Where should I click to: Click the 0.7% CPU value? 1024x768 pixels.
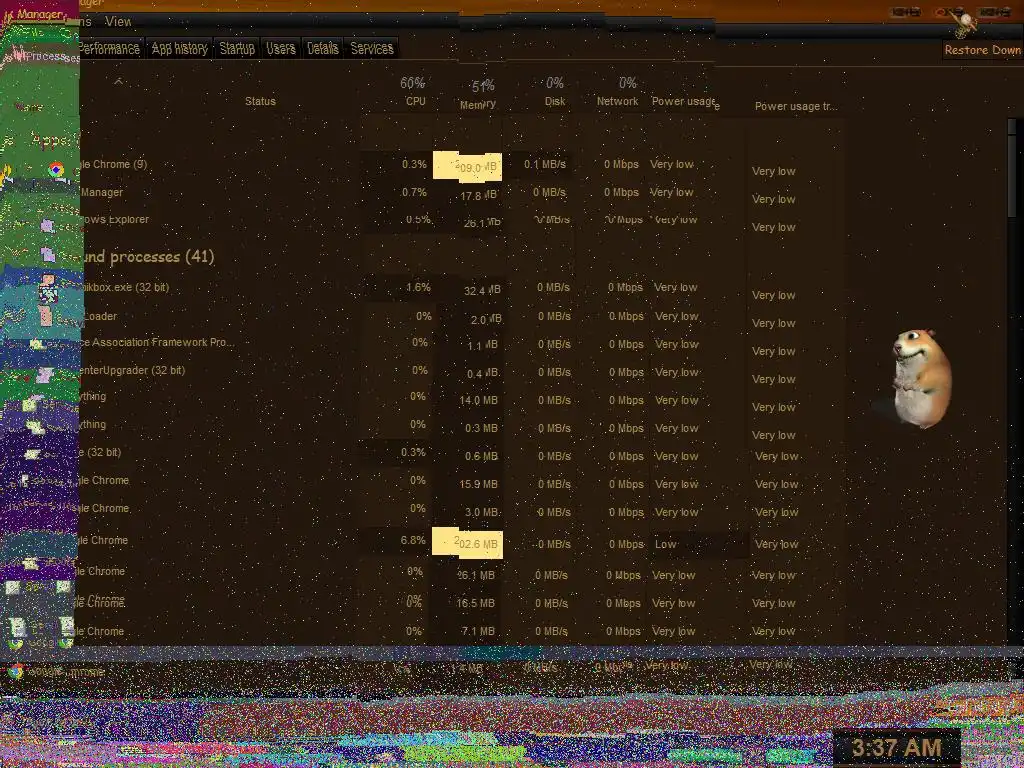click(x=414, y=193)
